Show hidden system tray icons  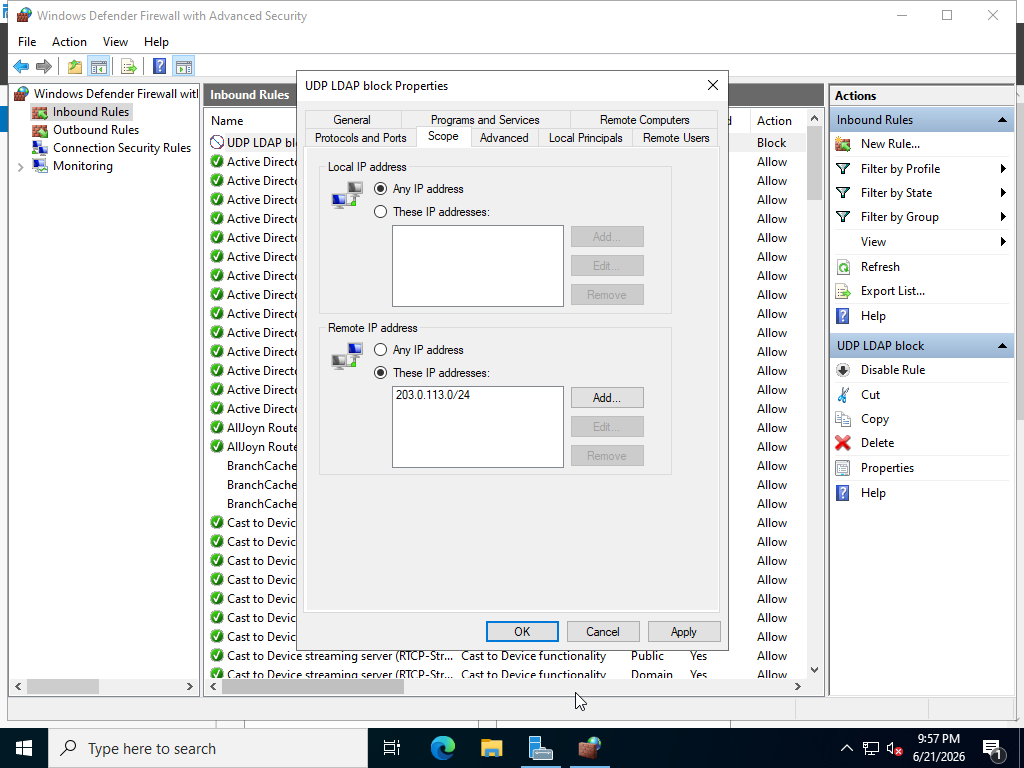846,748
